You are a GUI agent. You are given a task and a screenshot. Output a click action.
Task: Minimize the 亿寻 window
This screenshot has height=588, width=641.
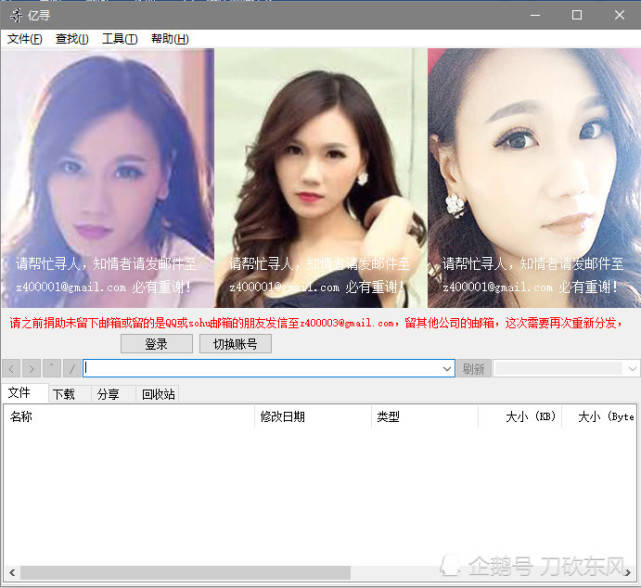pos(535,15)
